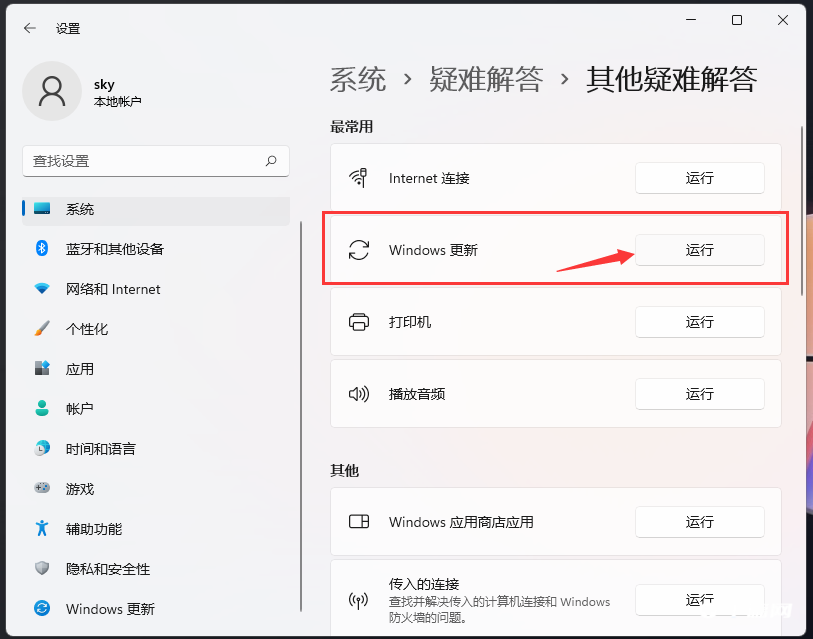Select the Wi-Fi icon beside Internet 连接

[359, 178]
